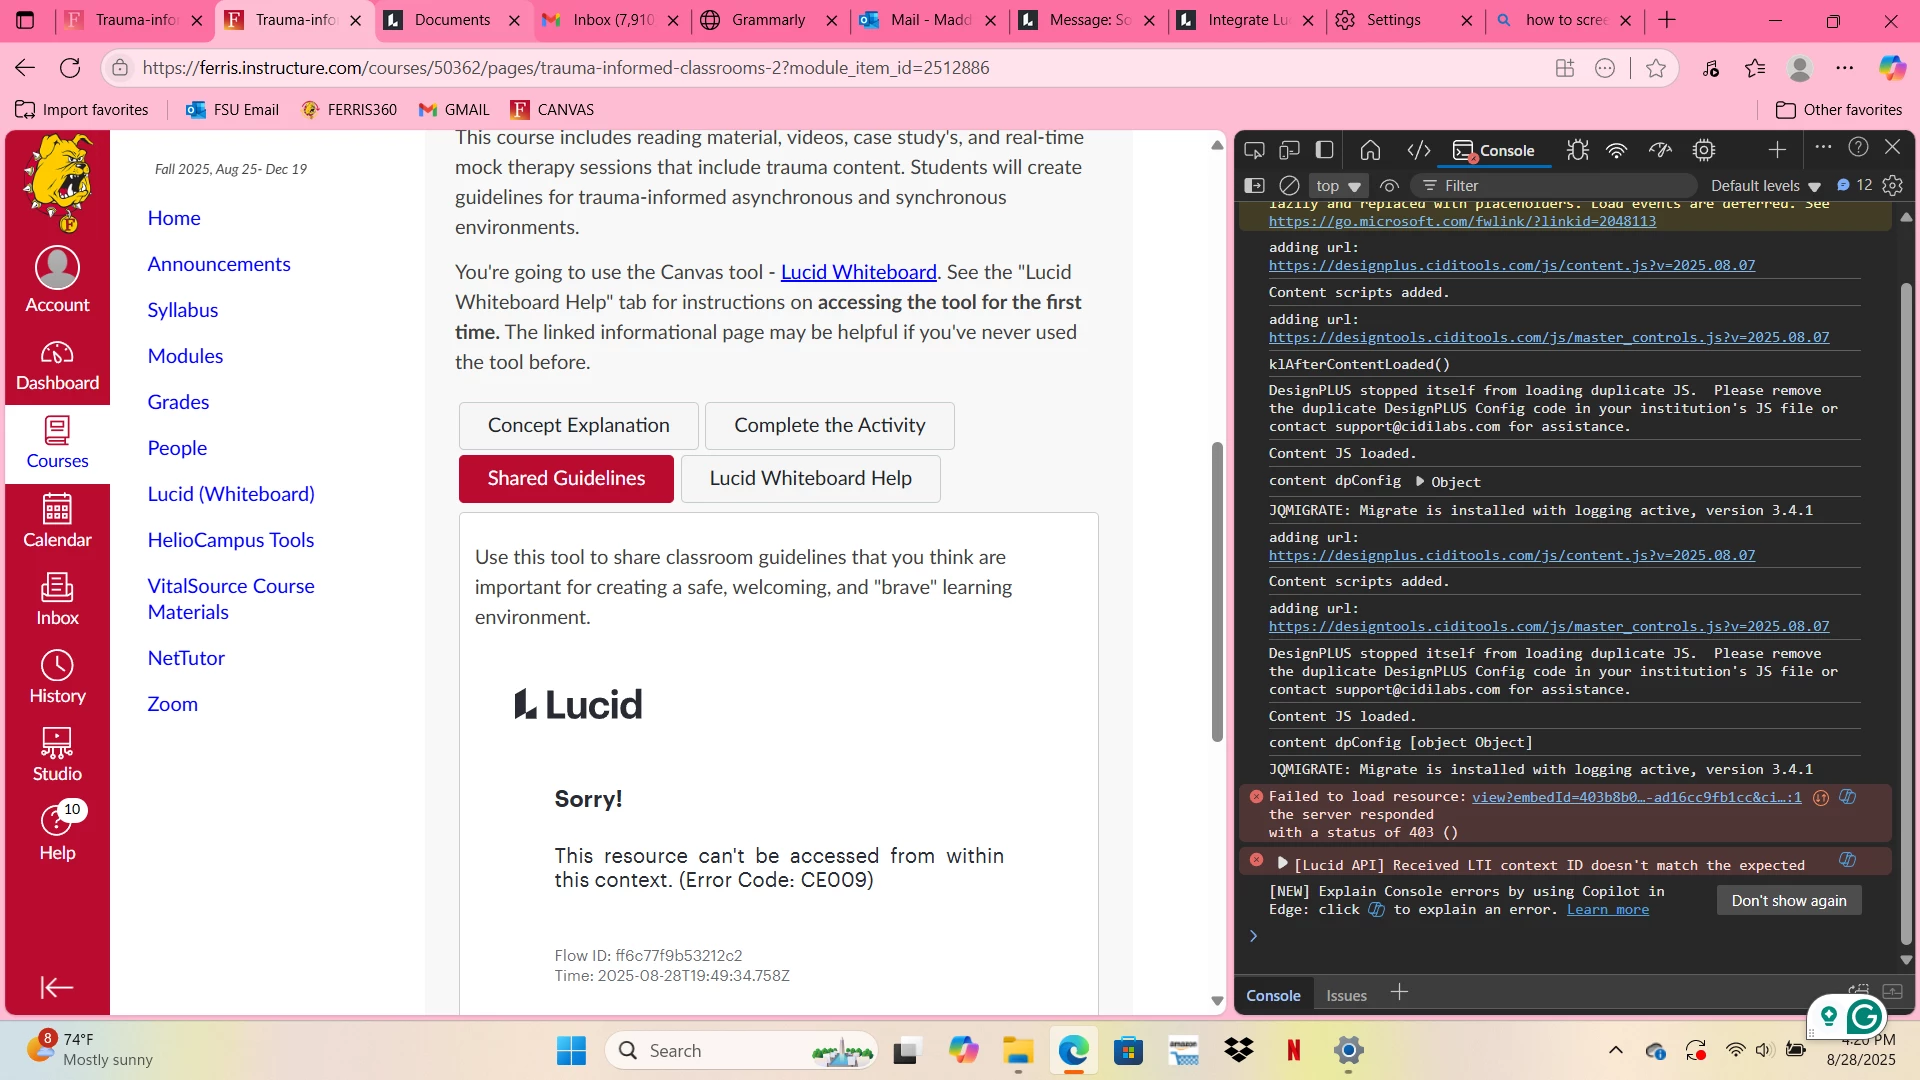The height and width of the screenshot is (1080, 1920).
Task: Select the Shared Guidelines tab
Action: 566,478
